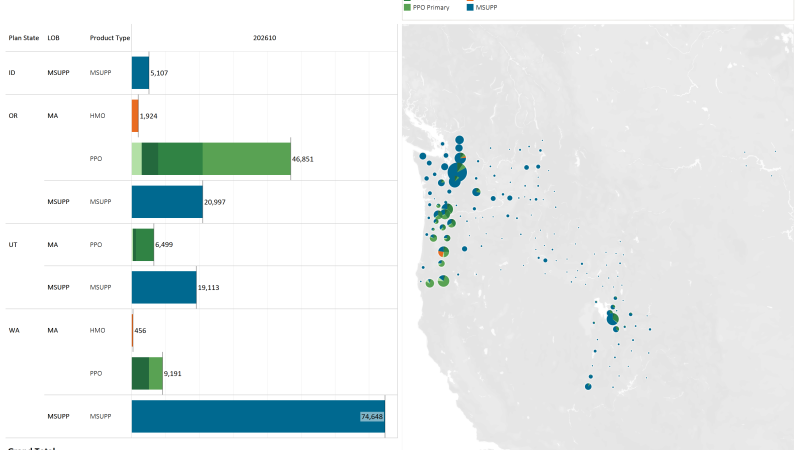Click the HMO product type in WA section
The height and width of the screenshot is (450, 800).
pos(97,331)
